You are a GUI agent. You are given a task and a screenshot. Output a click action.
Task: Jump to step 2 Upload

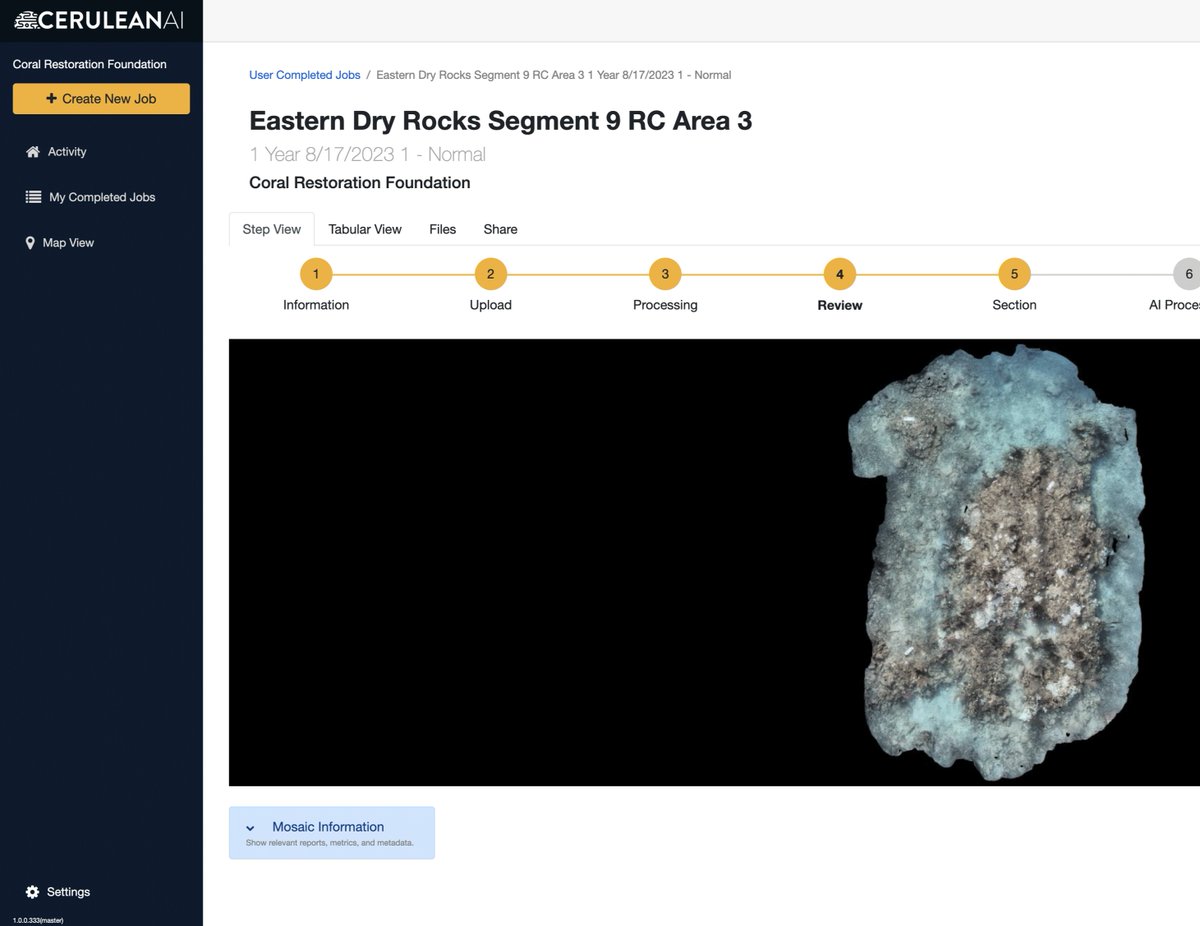[x=490, y=273]
